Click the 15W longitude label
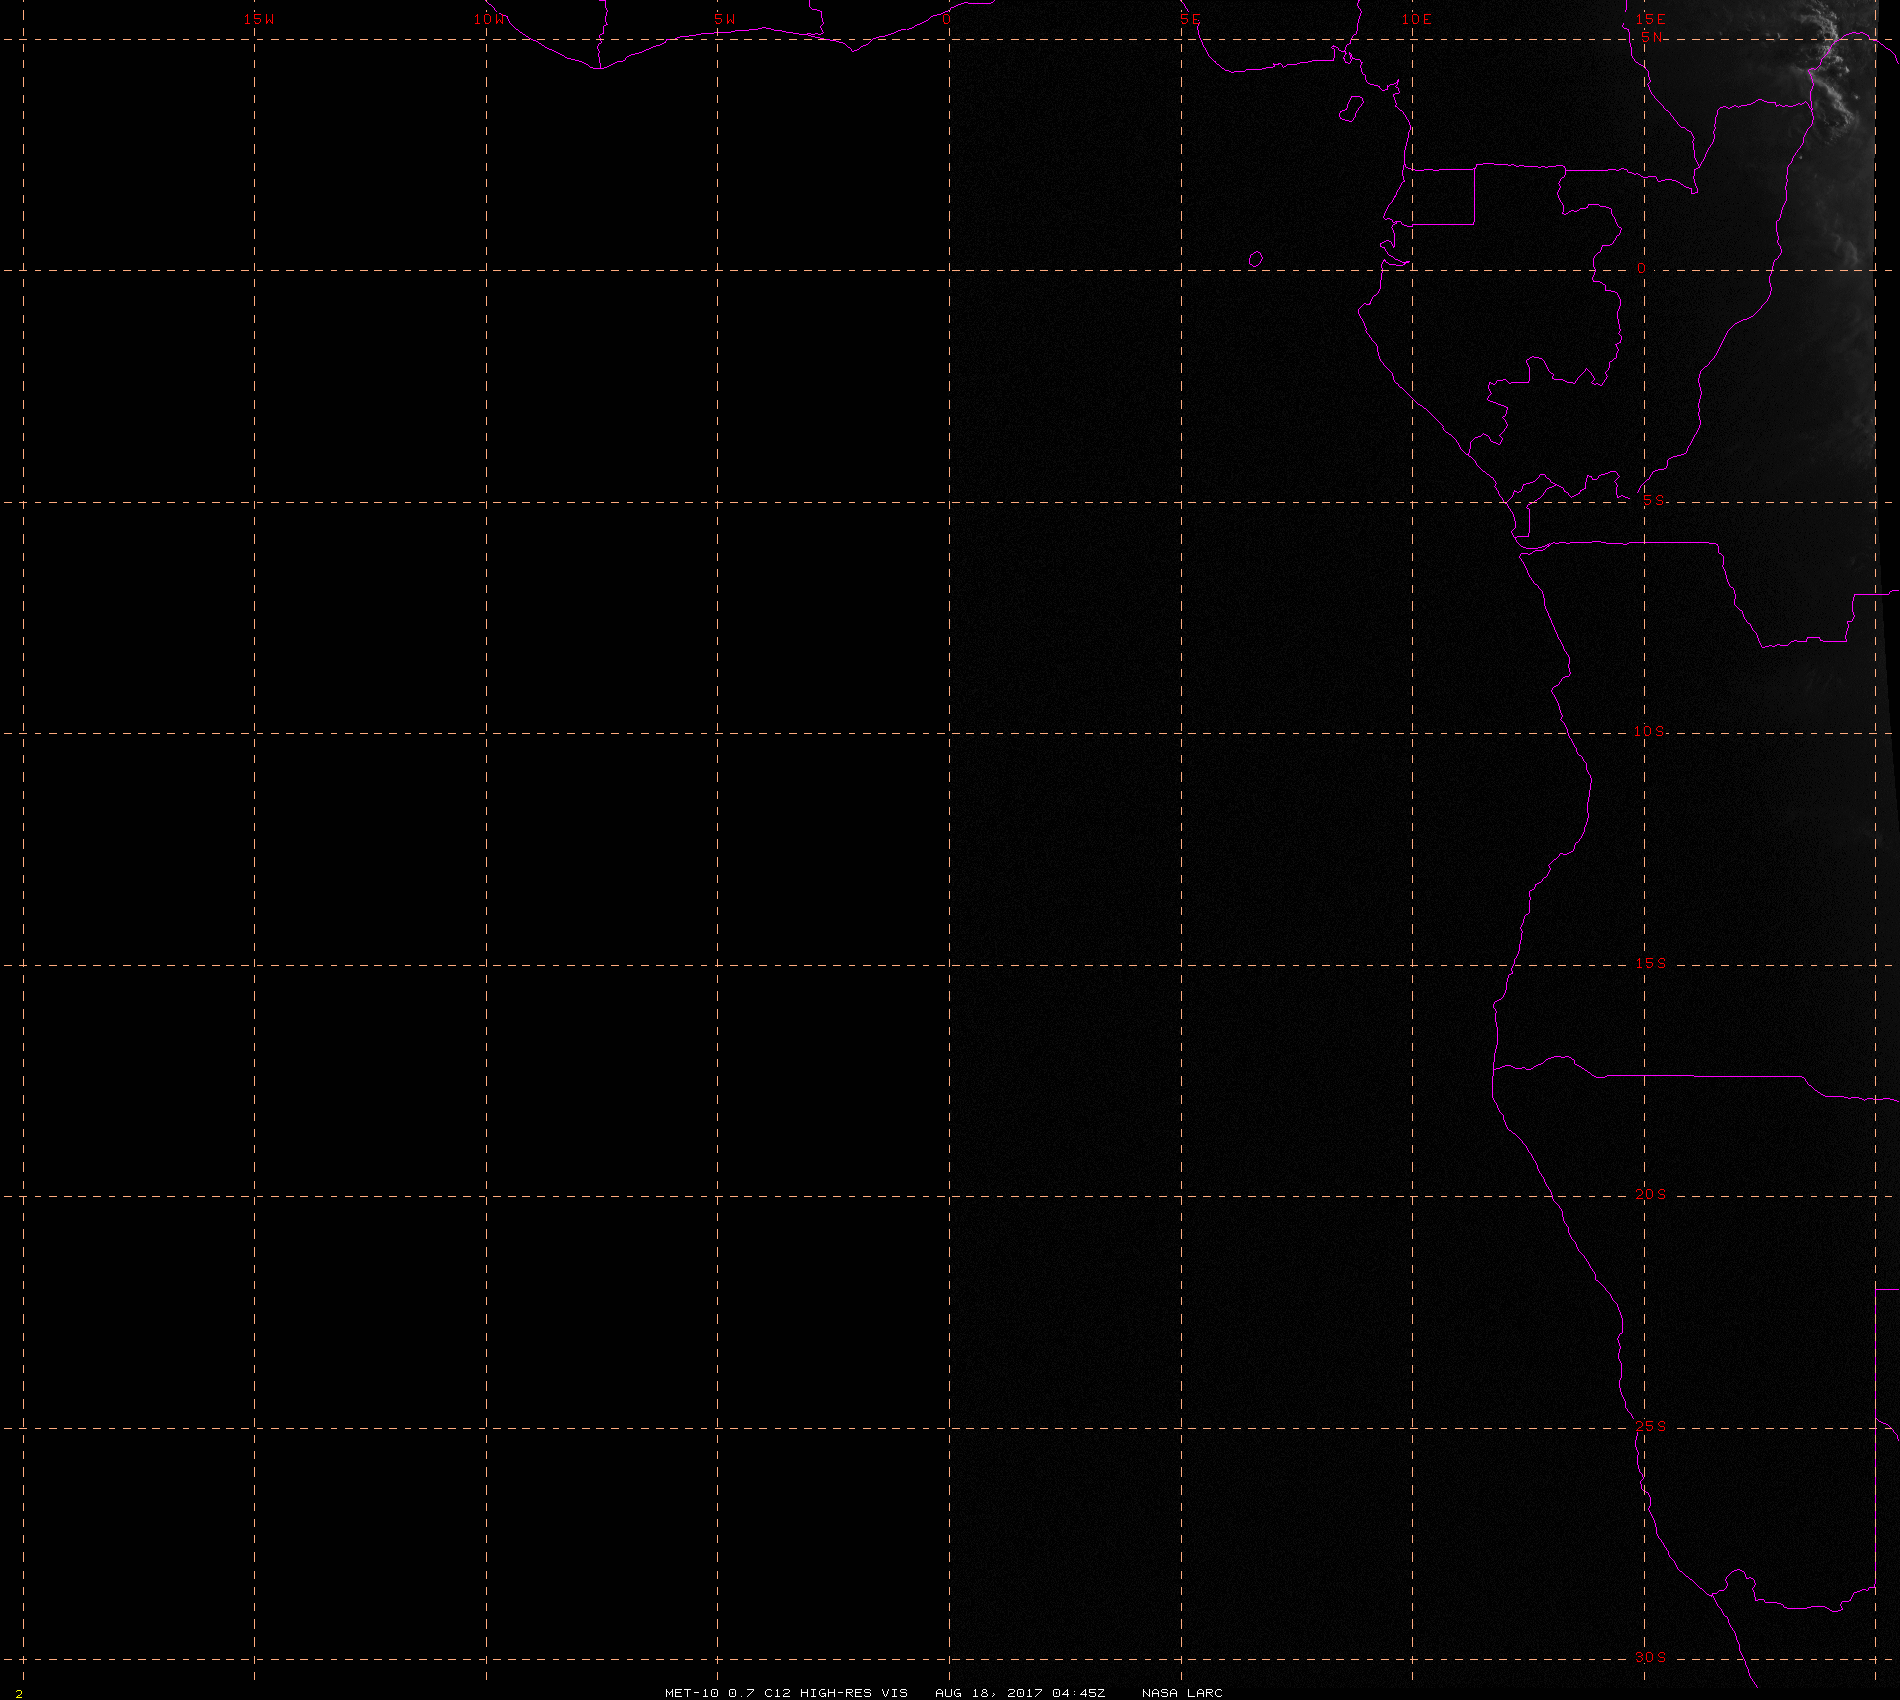 coord(259,19)
